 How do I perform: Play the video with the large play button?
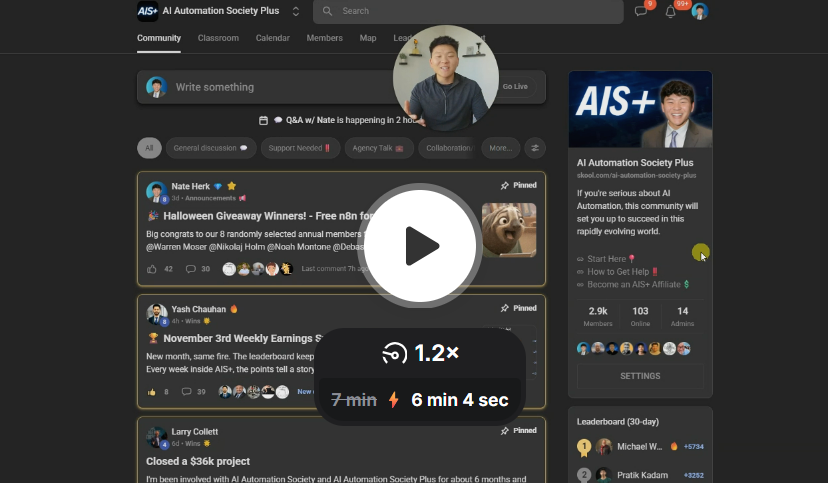pos(419,245)
